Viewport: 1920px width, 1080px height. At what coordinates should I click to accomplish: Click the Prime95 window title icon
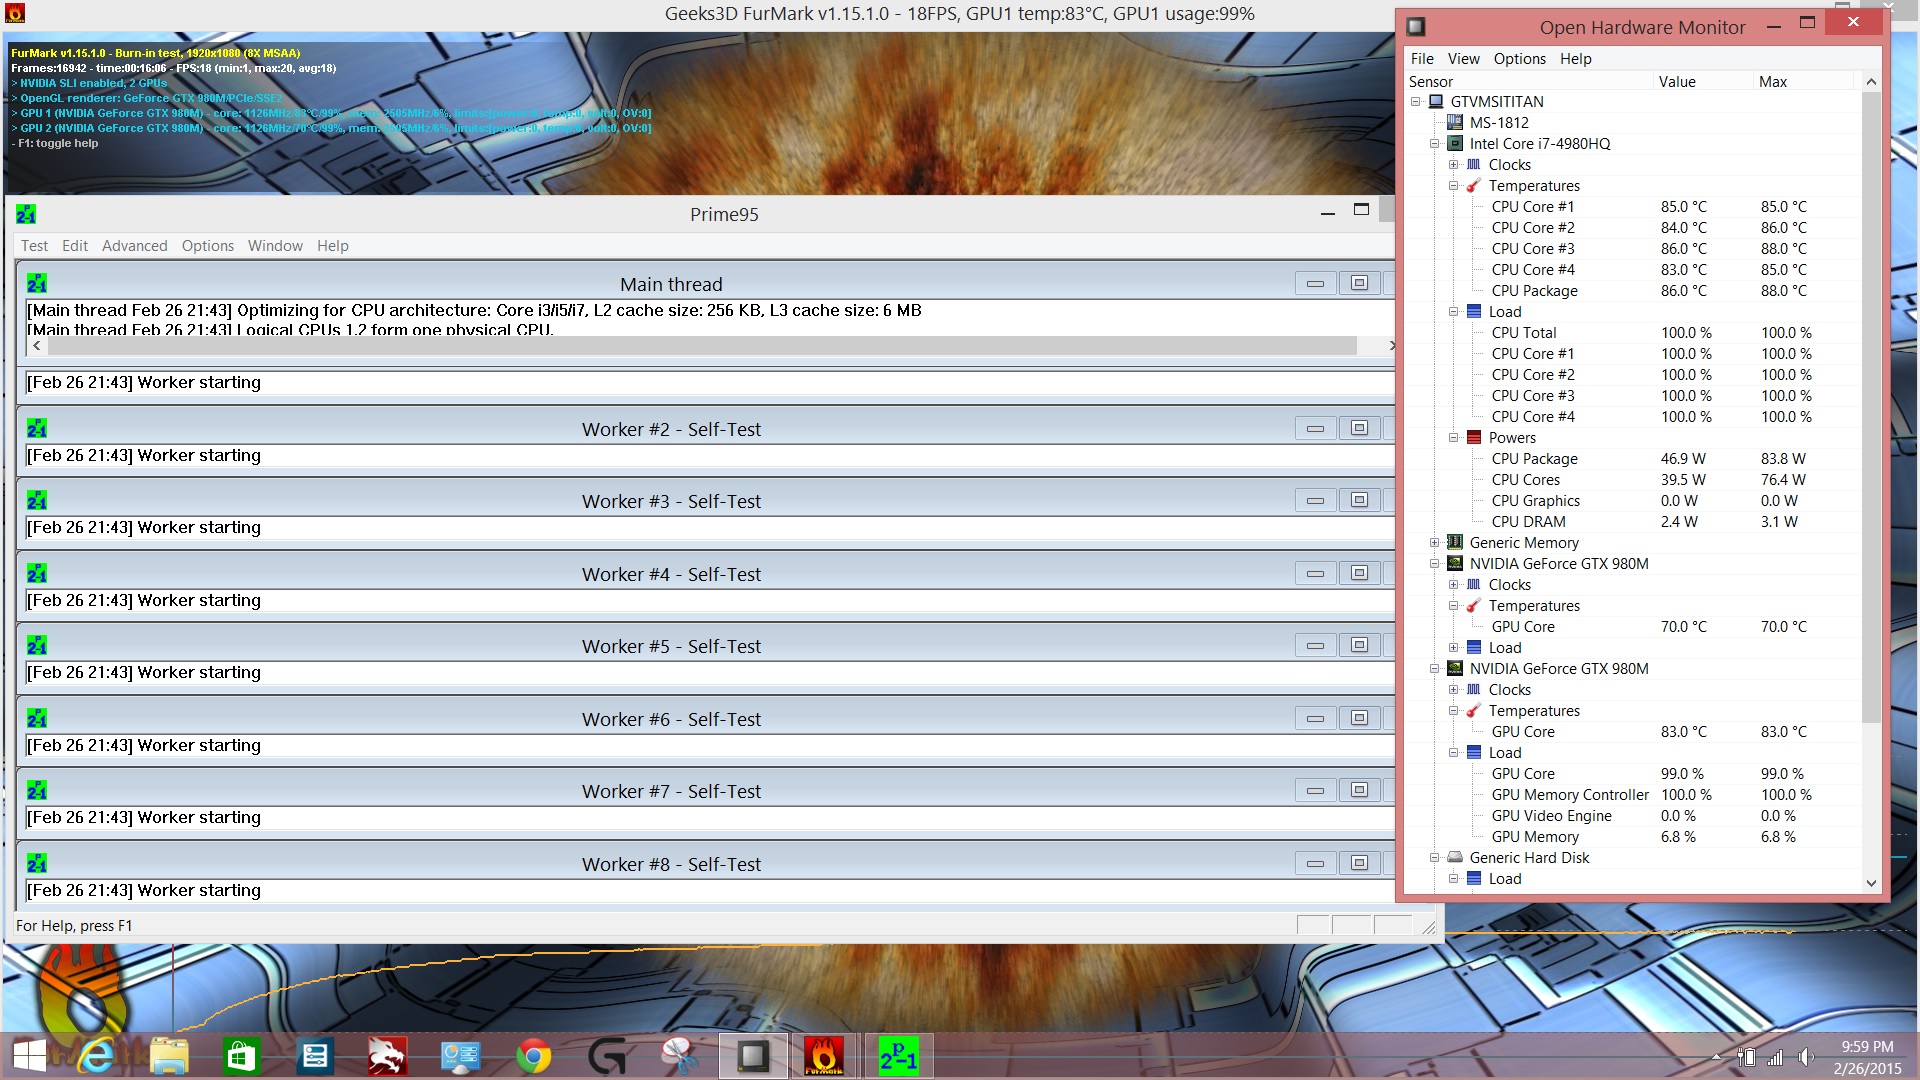coord(26,215)
